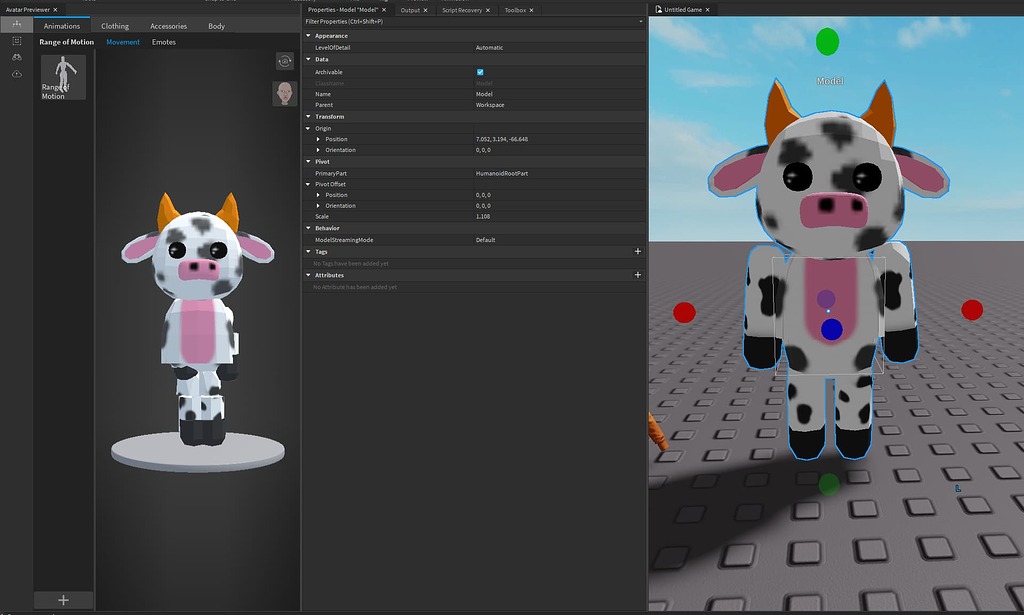Click the cloud upload icon in left sidebar
Screen dimensions: 1024x615
tap(16, 73)
